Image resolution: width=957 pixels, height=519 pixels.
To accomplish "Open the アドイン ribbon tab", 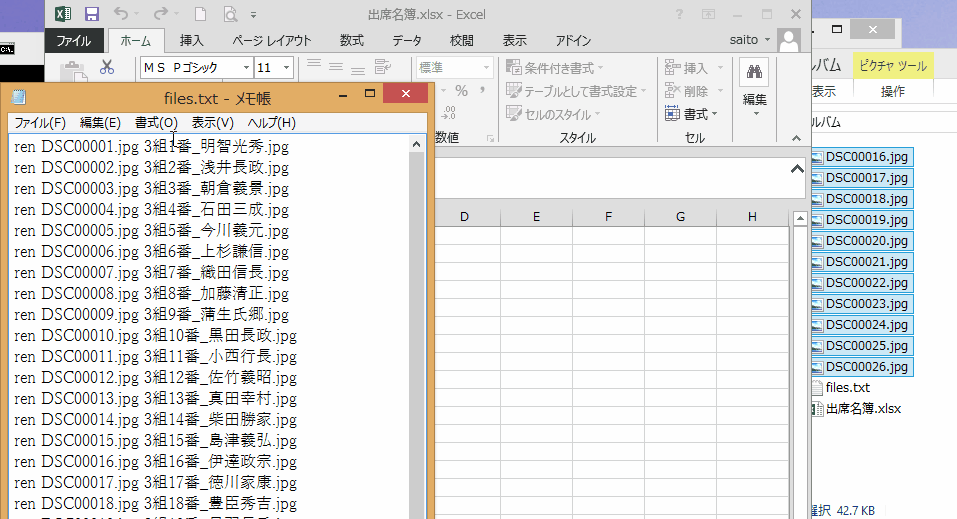I will tap(573, 40).
